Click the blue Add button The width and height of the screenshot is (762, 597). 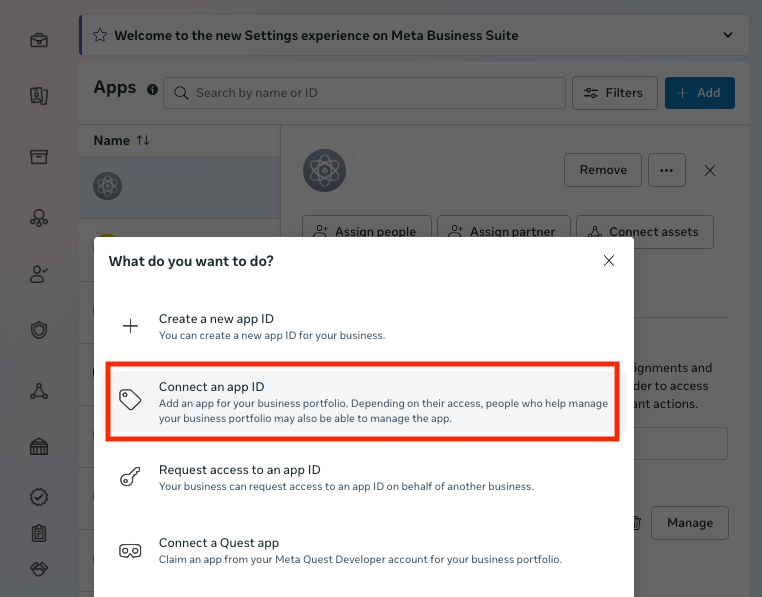tap(700, 93)
